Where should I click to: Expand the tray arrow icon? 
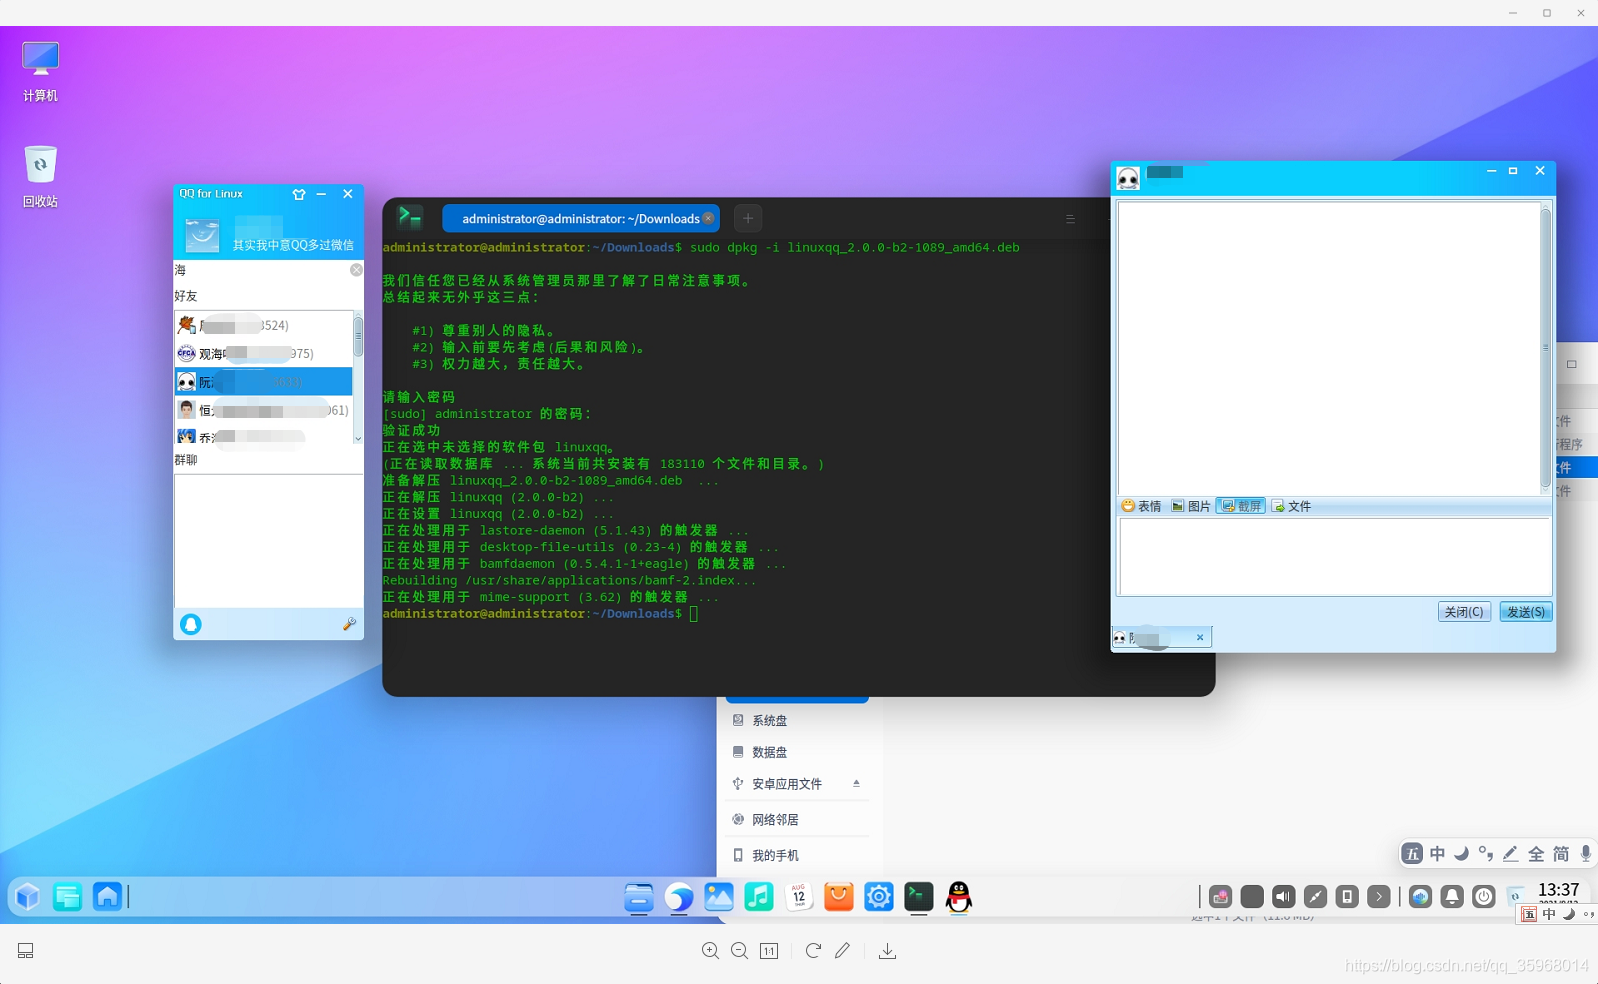point(1379,897)
